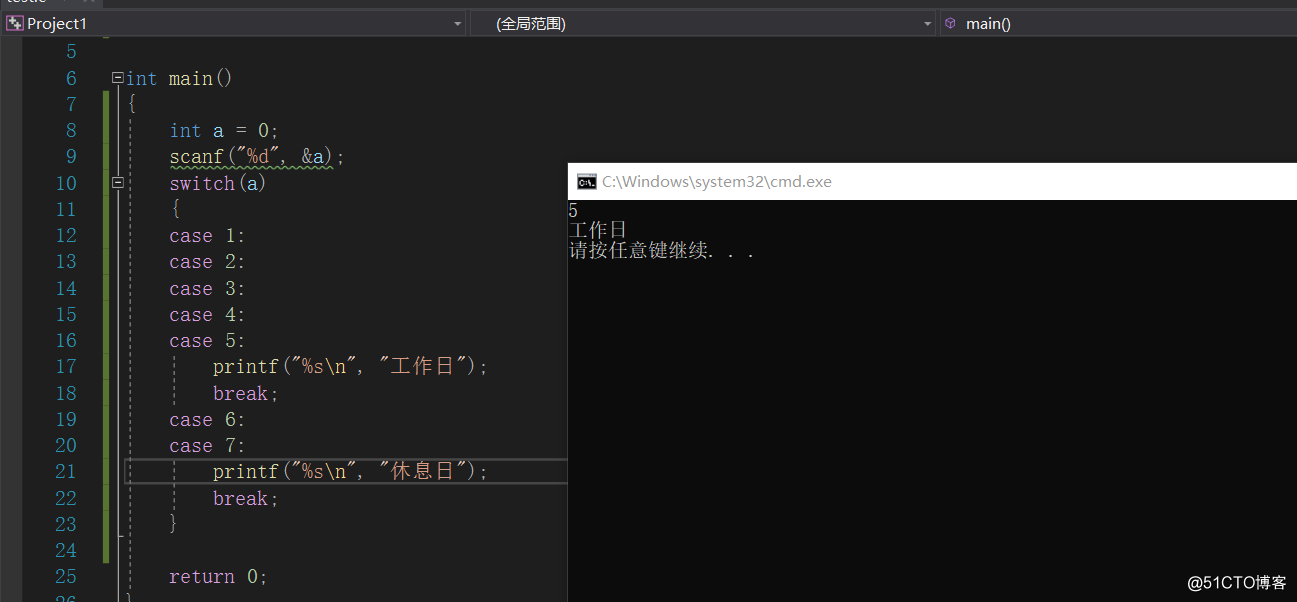Screen dimensions: 1297x602
Task: Collapse the switch(a) block
Action: pos(118,183)
